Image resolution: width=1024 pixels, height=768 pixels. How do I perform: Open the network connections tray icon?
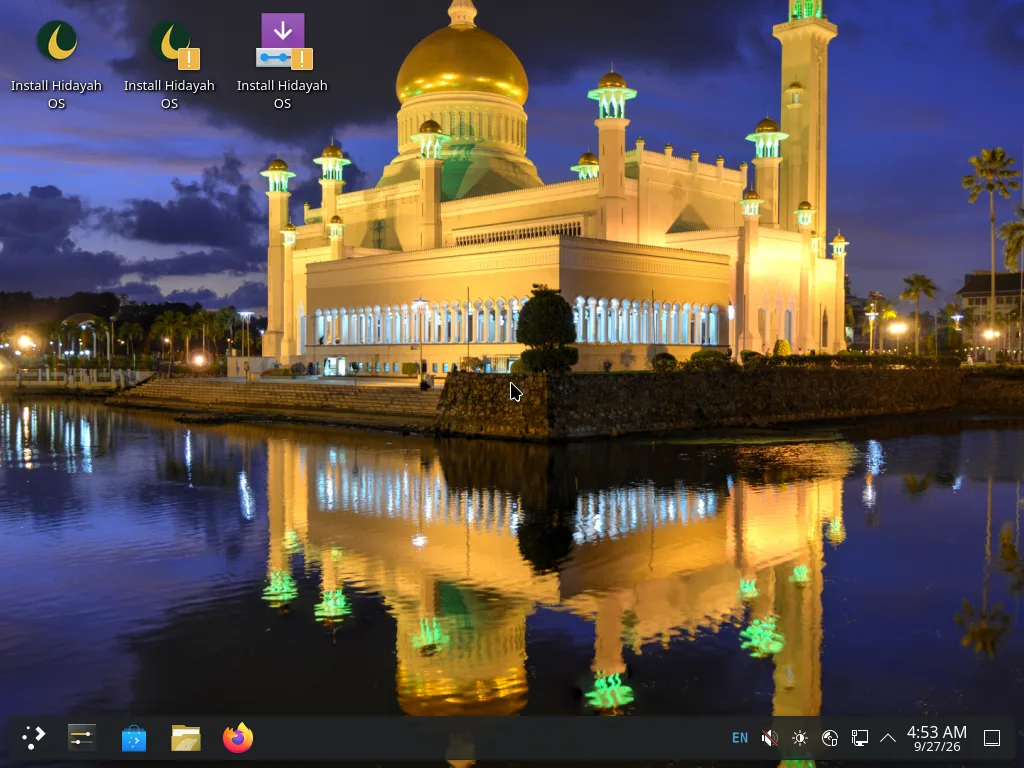(x=859, y=738)
